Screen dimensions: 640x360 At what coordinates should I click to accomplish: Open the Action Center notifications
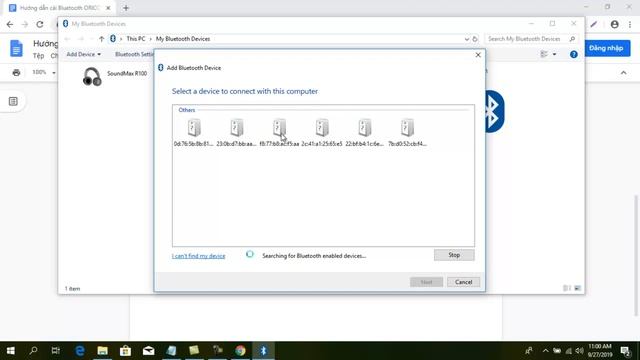click(x=624, y=351)
